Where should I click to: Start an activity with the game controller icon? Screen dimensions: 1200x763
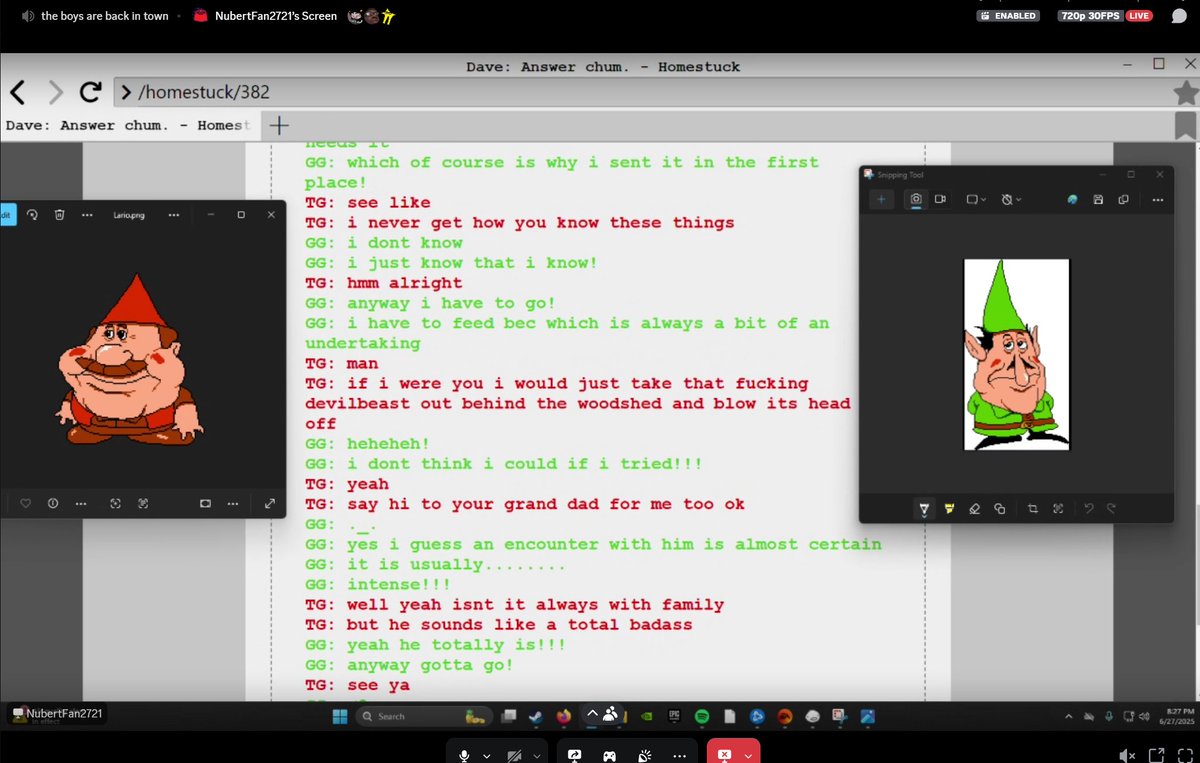(x=610, y=755)
